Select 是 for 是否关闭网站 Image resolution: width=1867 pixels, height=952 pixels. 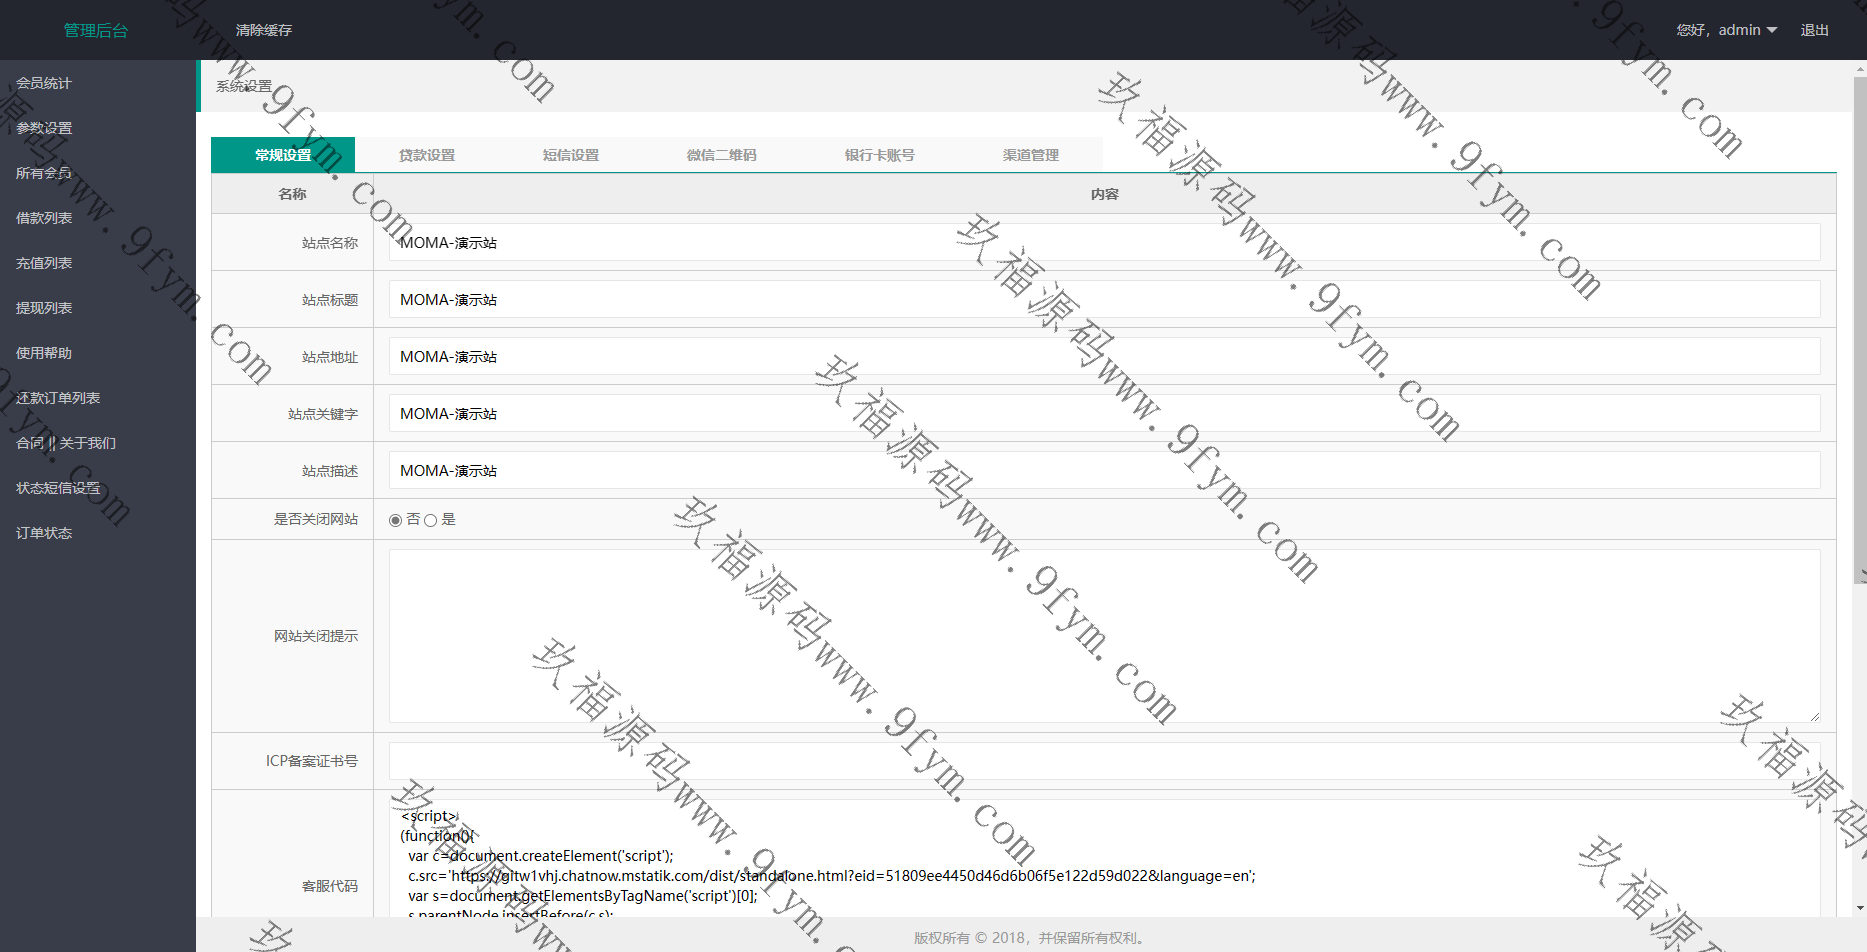coord(431,520)
